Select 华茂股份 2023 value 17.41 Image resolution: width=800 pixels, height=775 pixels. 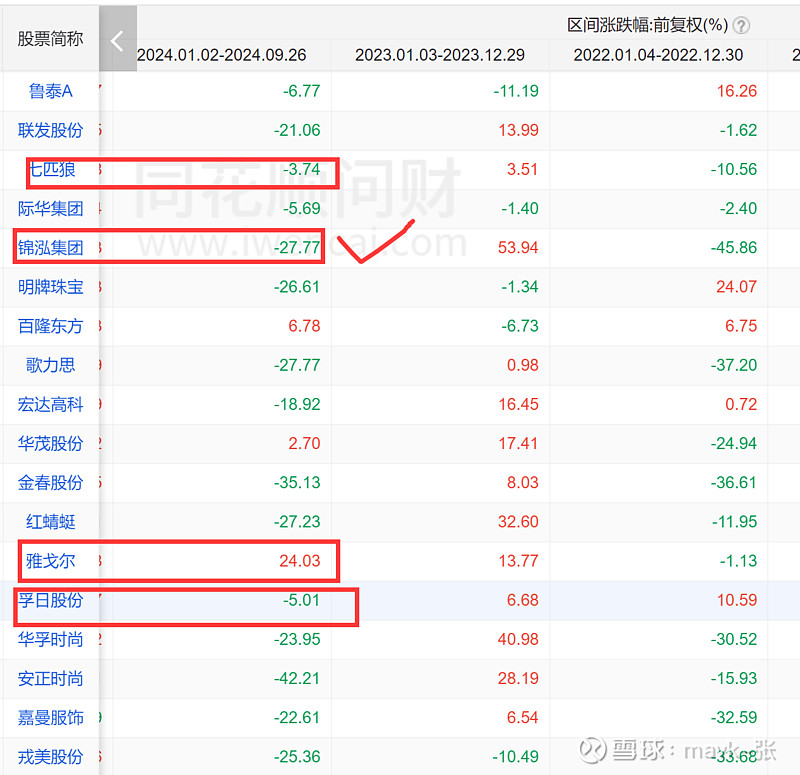coord(518,443)
